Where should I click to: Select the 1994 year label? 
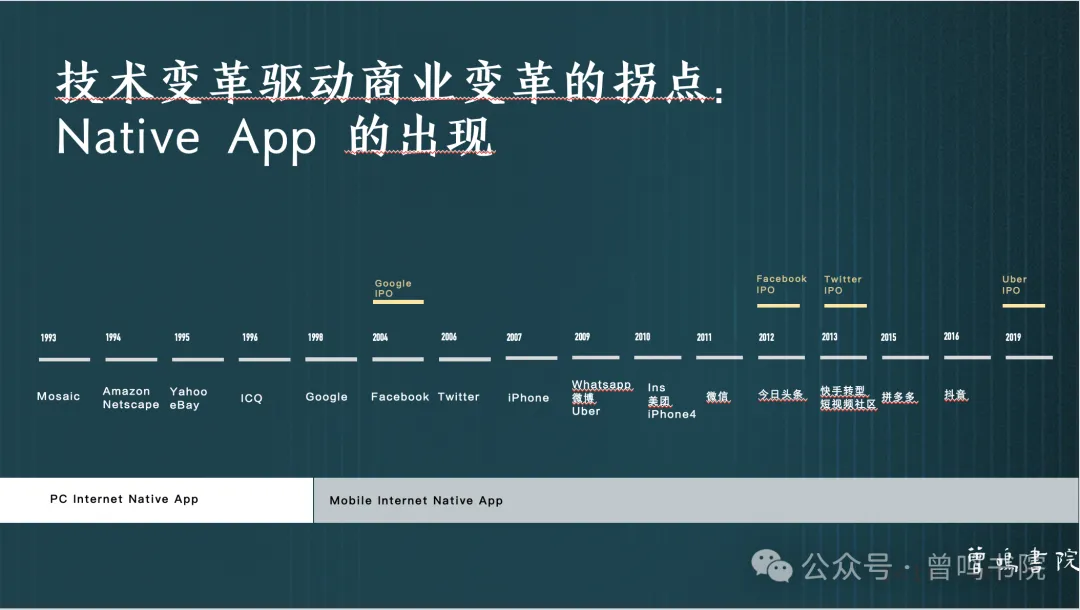pos(113,337)
